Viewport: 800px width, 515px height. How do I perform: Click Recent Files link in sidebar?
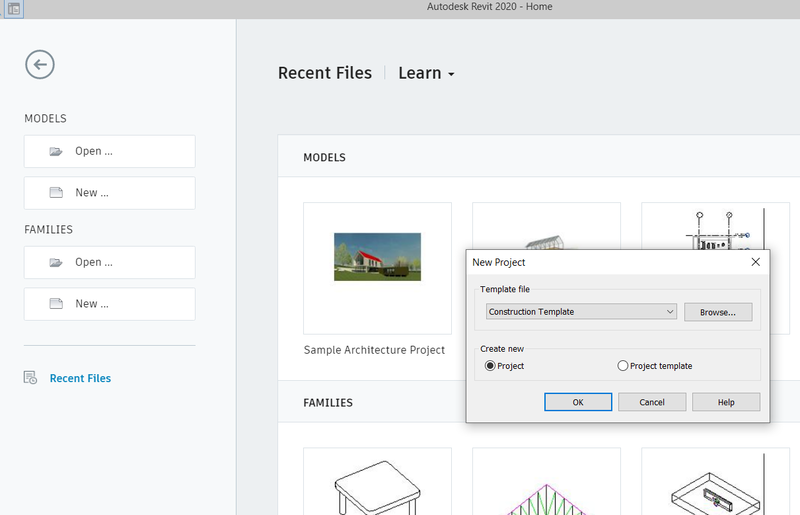[x=80, y=378]
